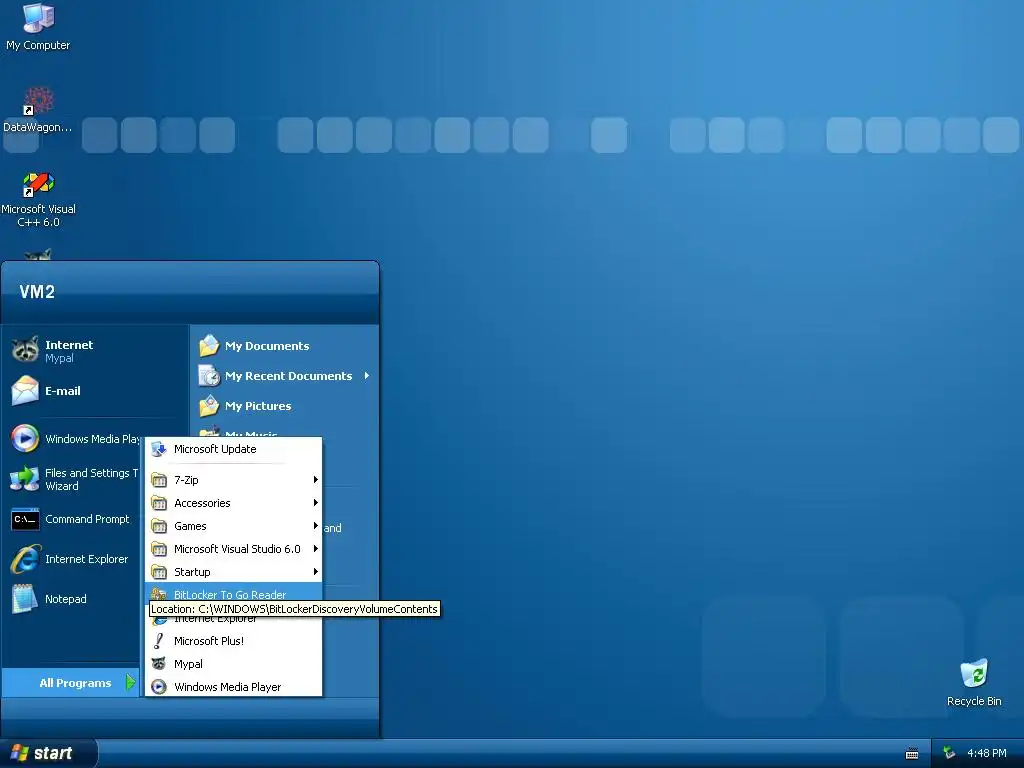Click the Accessories folder icon
Image resolution: width=1024 pixels, height=768 pixels.
click(x=159, y=503)
